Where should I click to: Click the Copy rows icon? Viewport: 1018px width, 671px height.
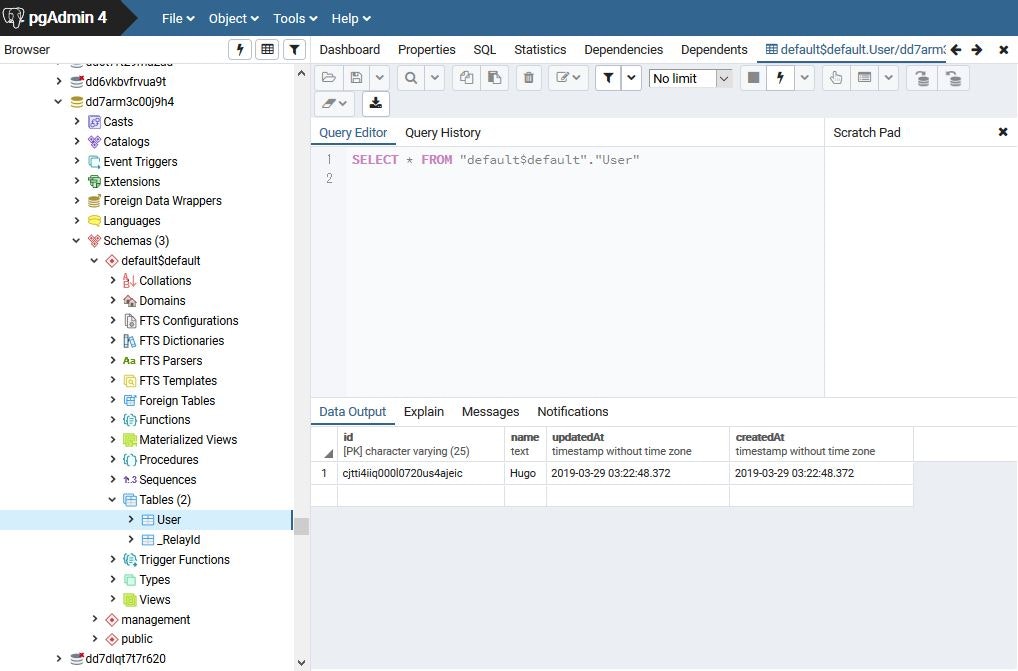coord(466,78)
